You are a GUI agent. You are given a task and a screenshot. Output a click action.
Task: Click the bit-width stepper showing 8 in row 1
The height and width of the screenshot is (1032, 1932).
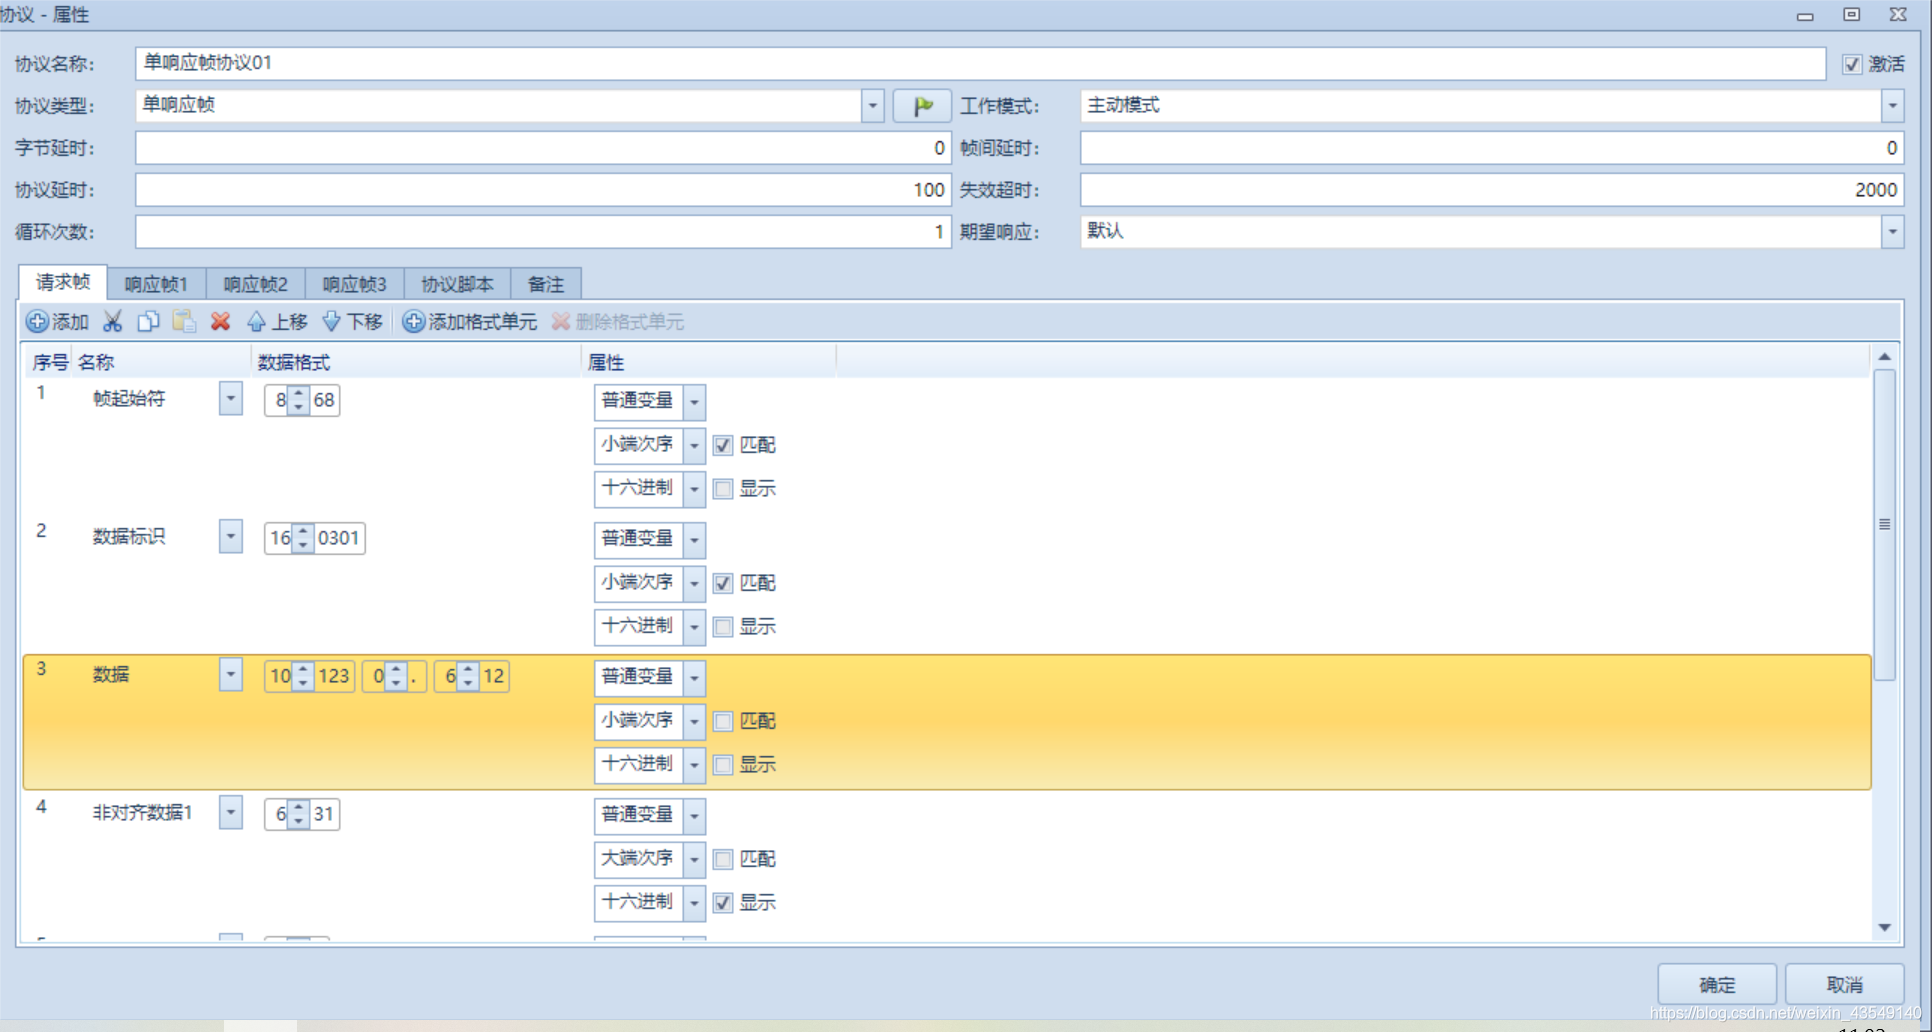point(298,400)
